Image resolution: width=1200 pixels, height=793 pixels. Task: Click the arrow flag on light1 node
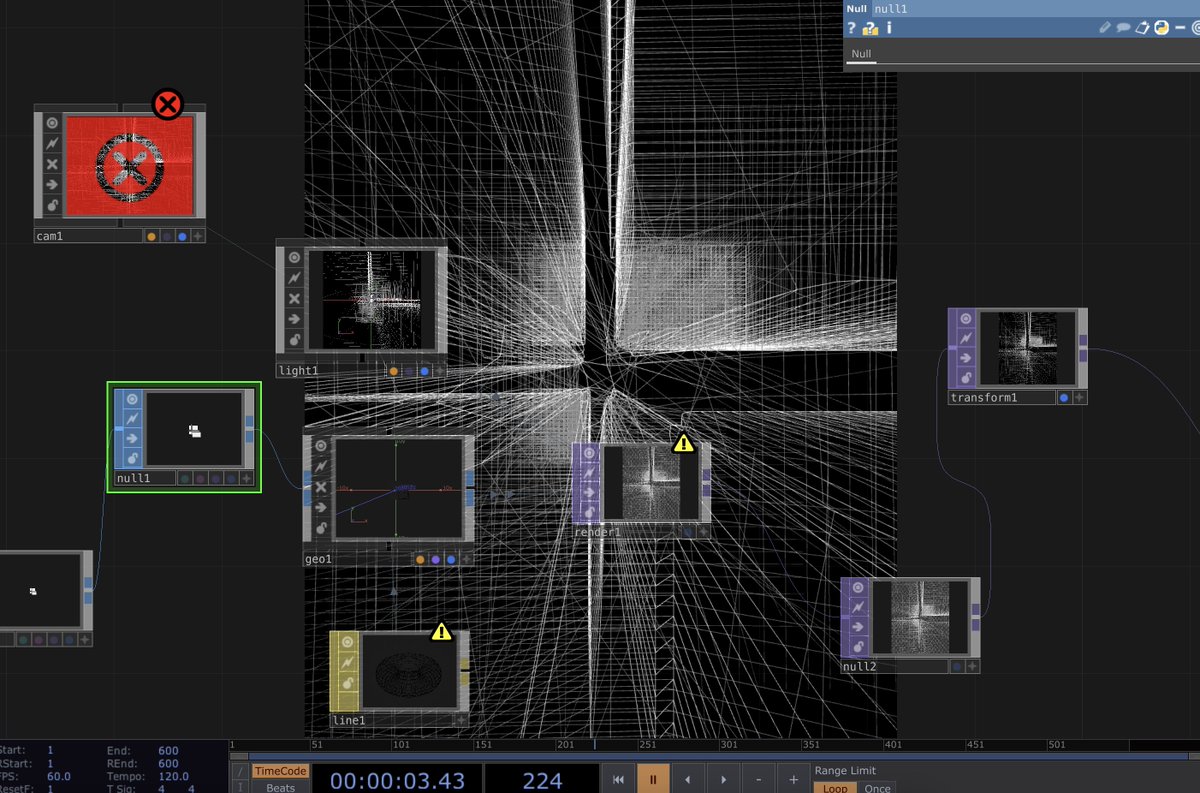click(x=294, y=319)
